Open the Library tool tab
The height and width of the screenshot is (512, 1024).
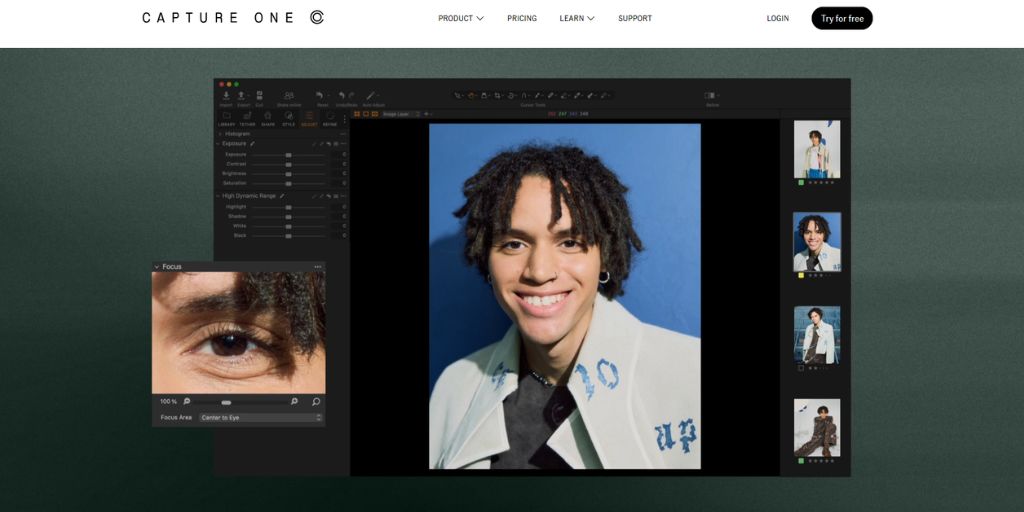pos(227,118)
